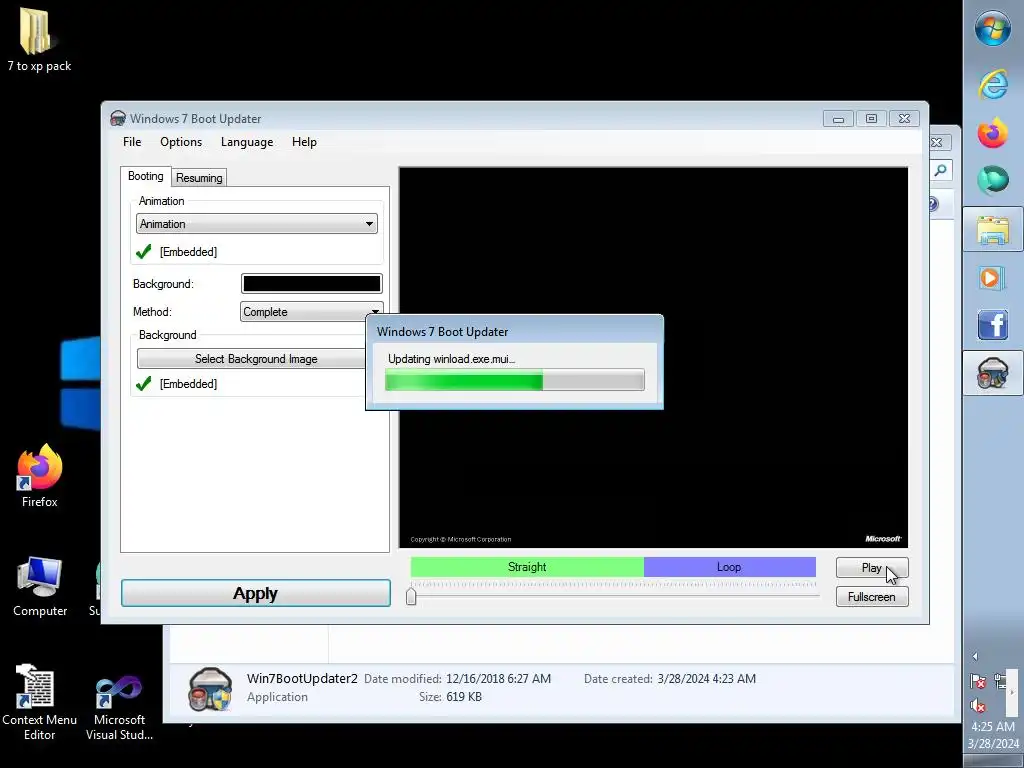Switch to Windows Explorer in the taskbar
1024x768 pixels.
pyautogui.click(x=993, y=230)
